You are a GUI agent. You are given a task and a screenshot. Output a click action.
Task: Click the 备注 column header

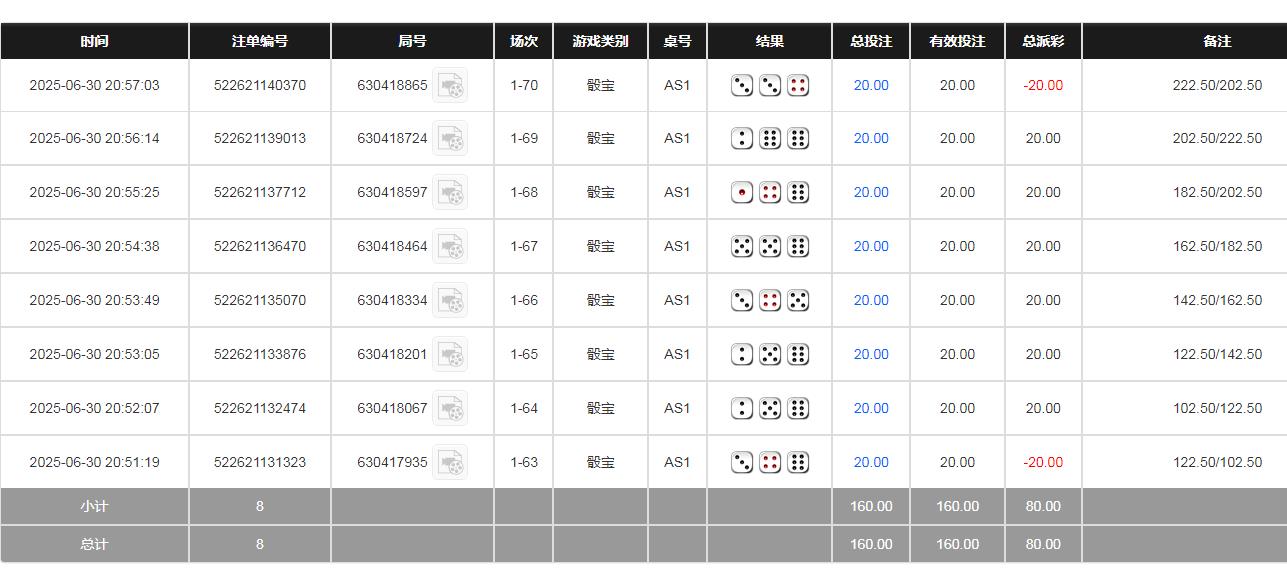[x=1217, y=41]
